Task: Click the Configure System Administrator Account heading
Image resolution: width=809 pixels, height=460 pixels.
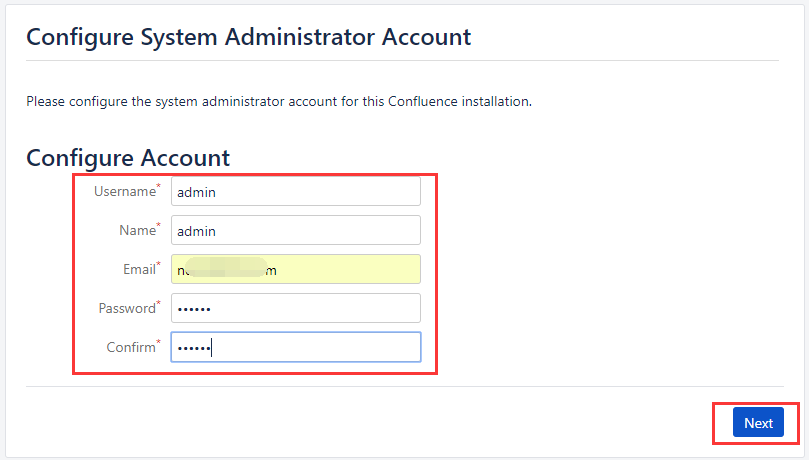Action: (249, 37)
